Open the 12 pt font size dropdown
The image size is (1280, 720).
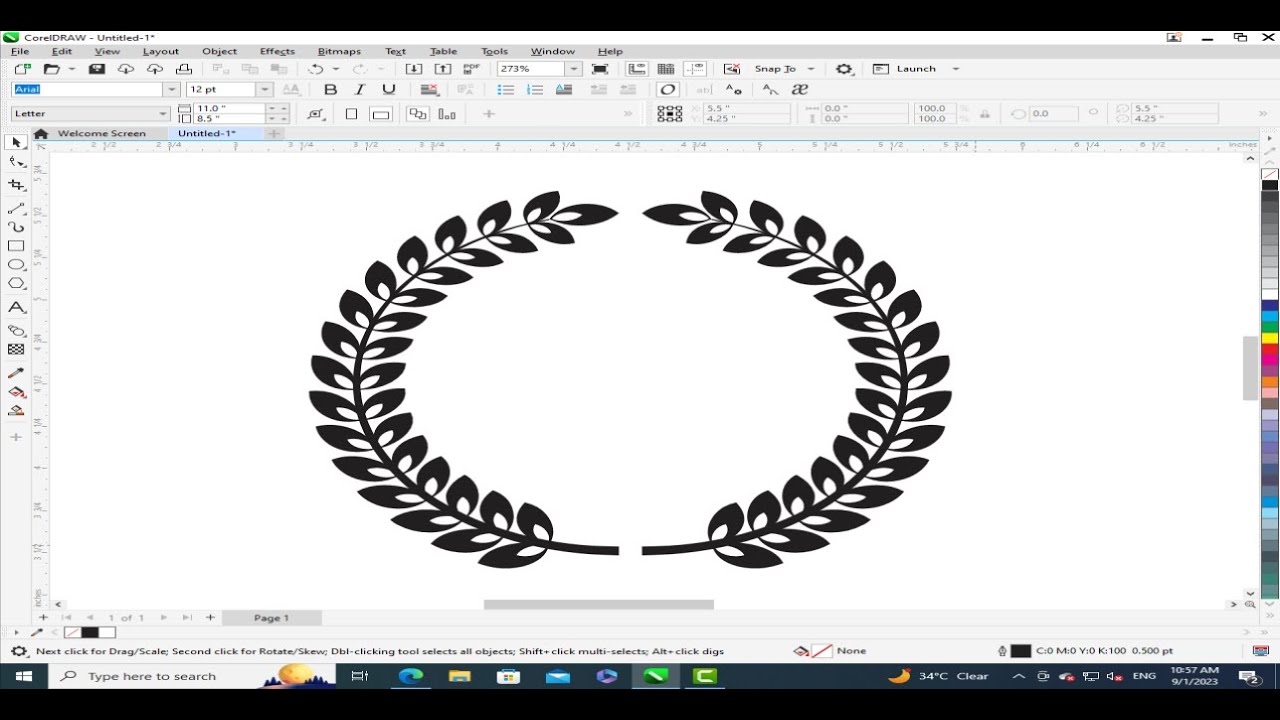265,90
